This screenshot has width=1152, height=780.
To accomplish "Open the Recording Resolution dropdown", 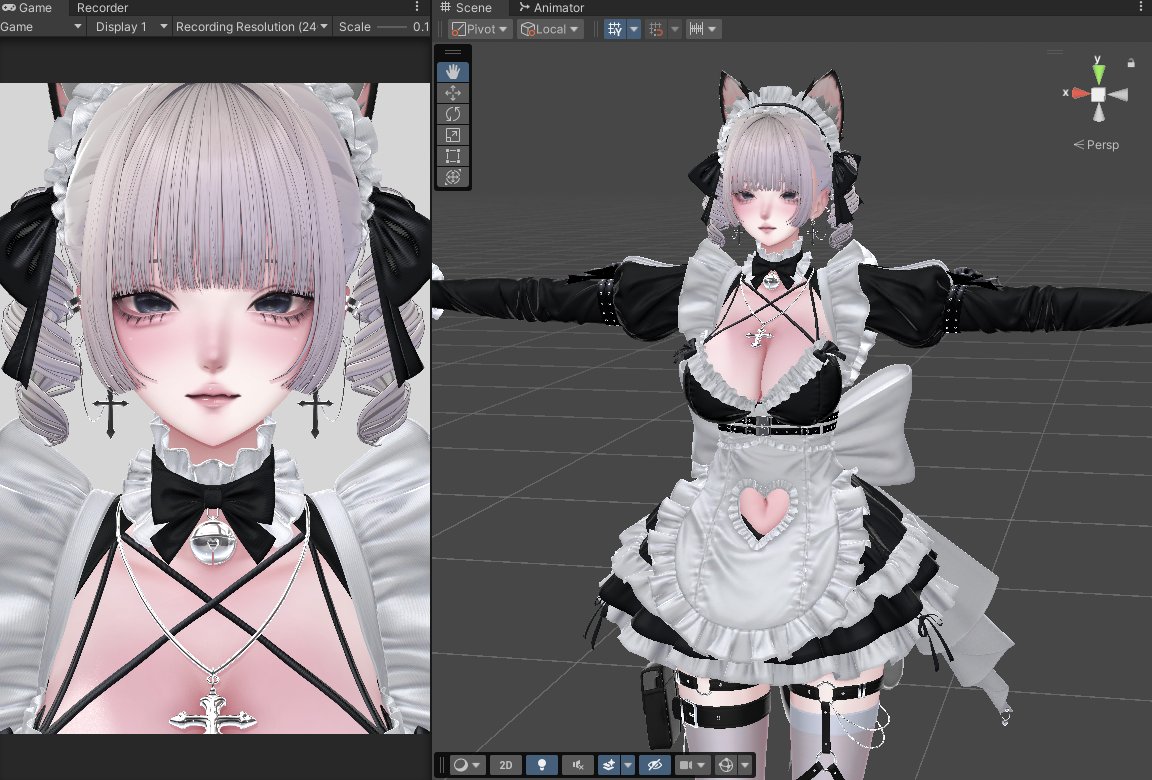I will point(251,26).
